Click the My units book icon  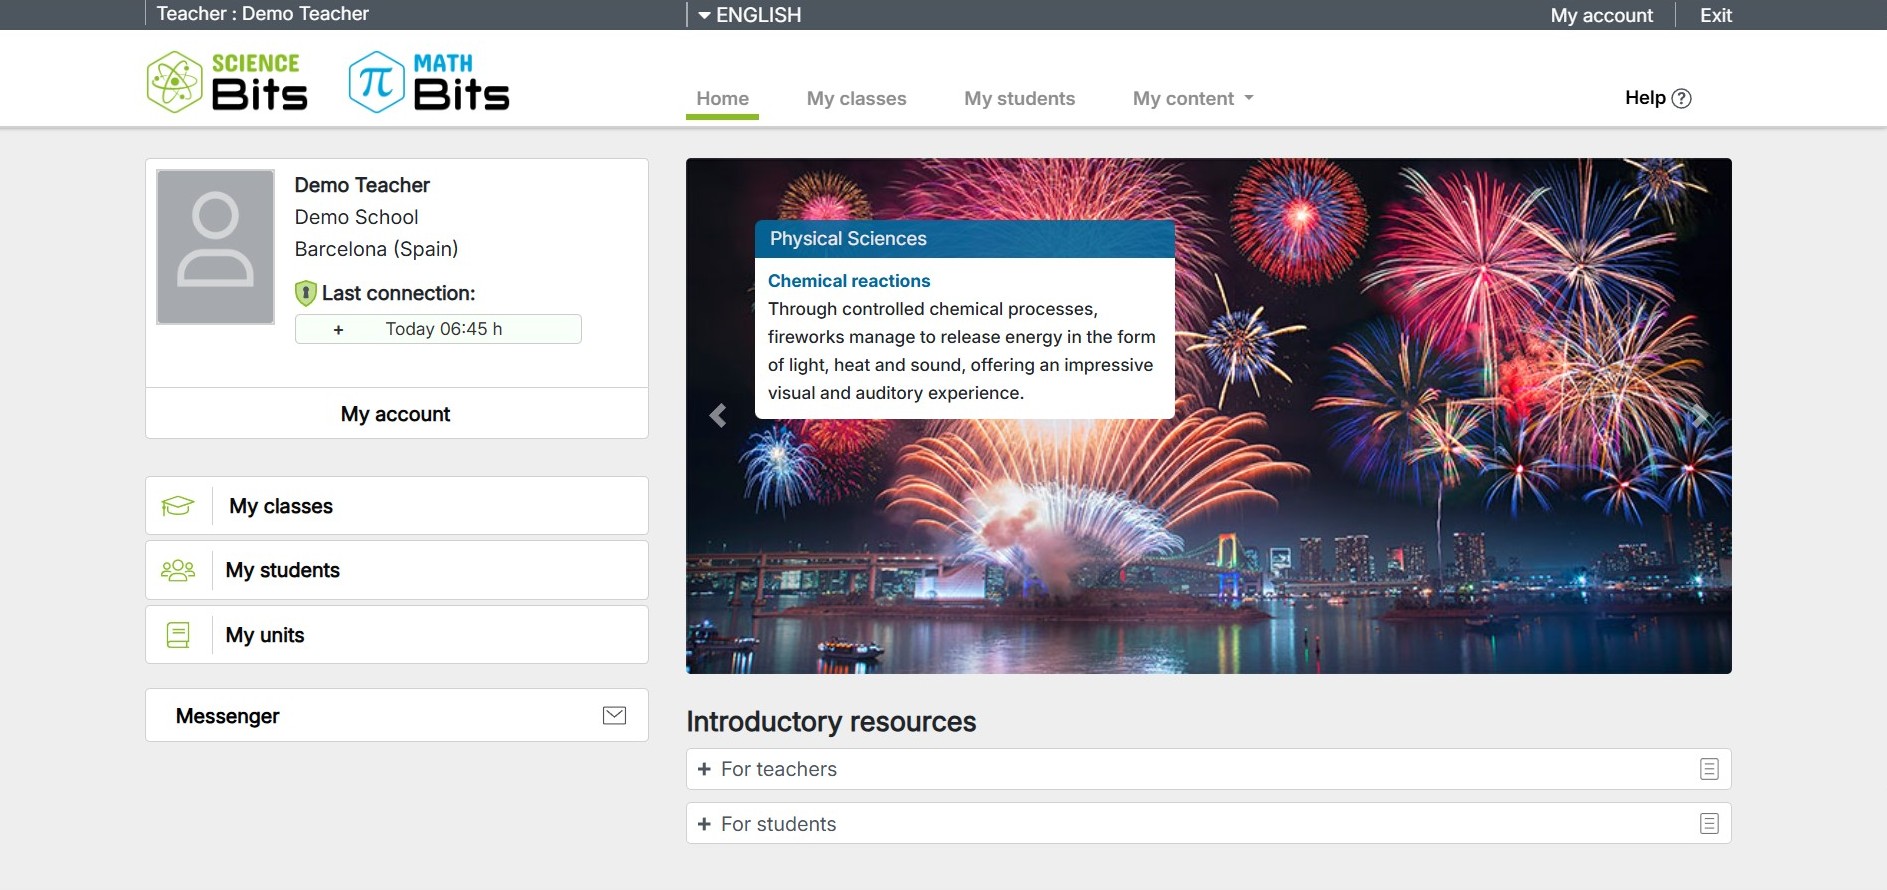point(178,635)
